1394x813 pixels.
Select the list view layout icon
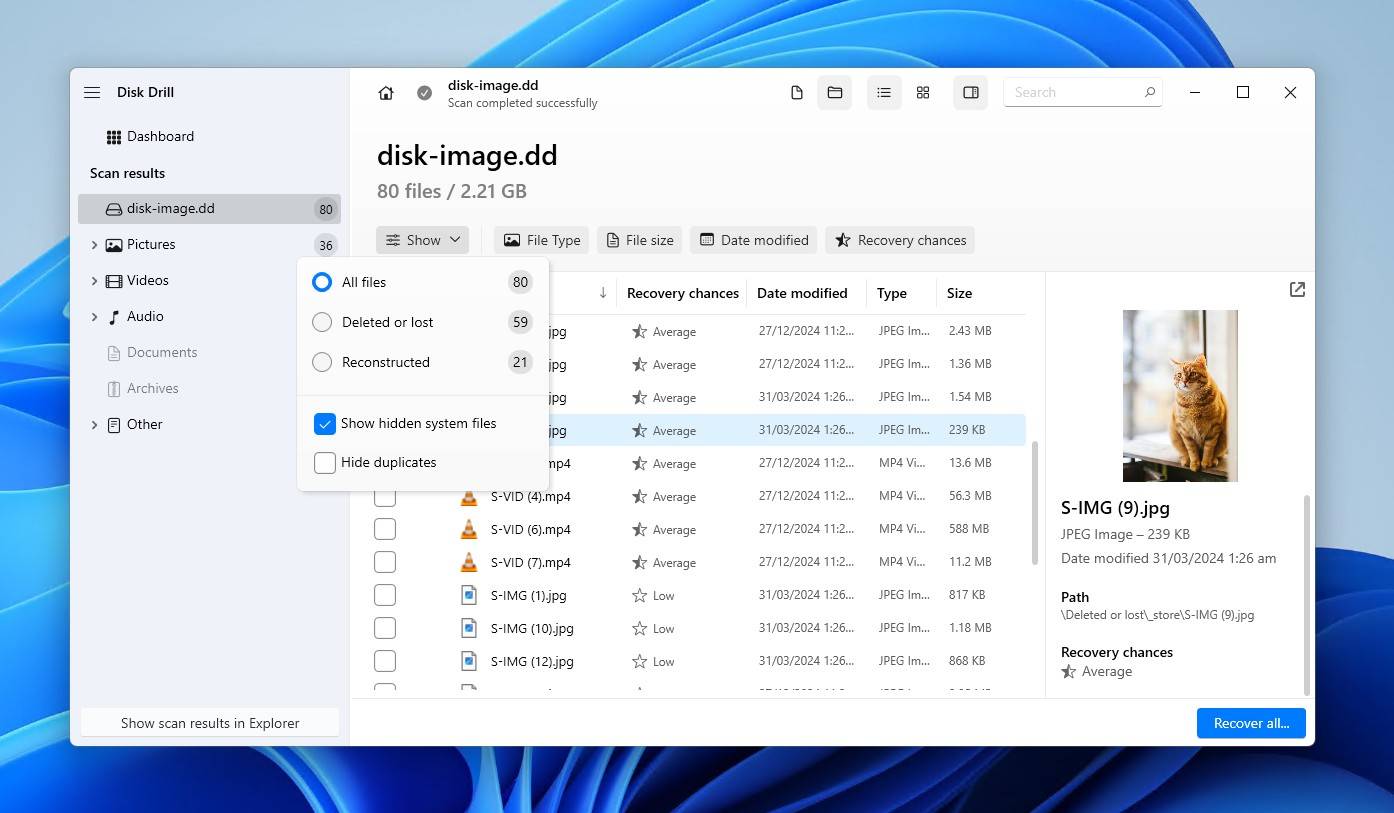point(884,93)
